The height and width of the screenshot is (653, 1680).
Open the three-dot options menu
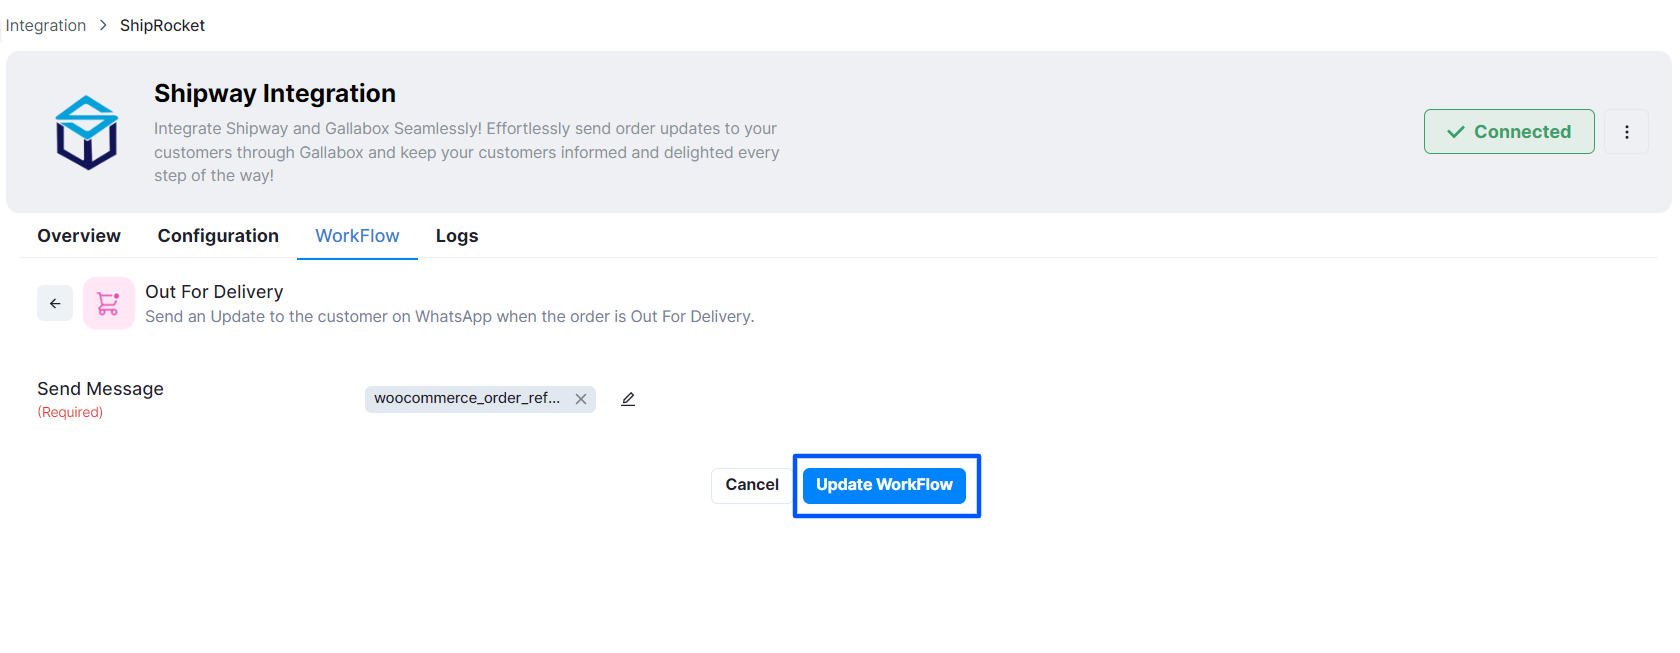tap(1627, 132)
